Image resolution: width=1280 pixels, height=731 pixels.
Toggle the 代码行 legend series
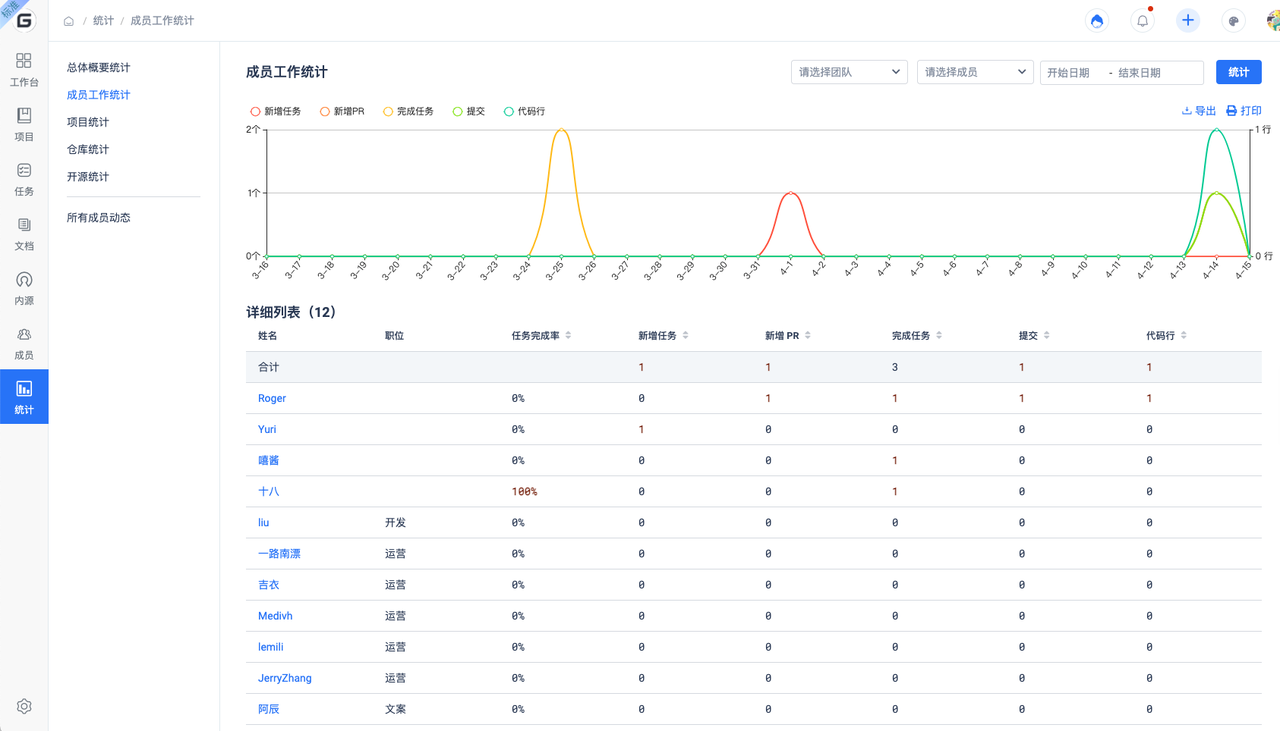[x=524, y=111]
